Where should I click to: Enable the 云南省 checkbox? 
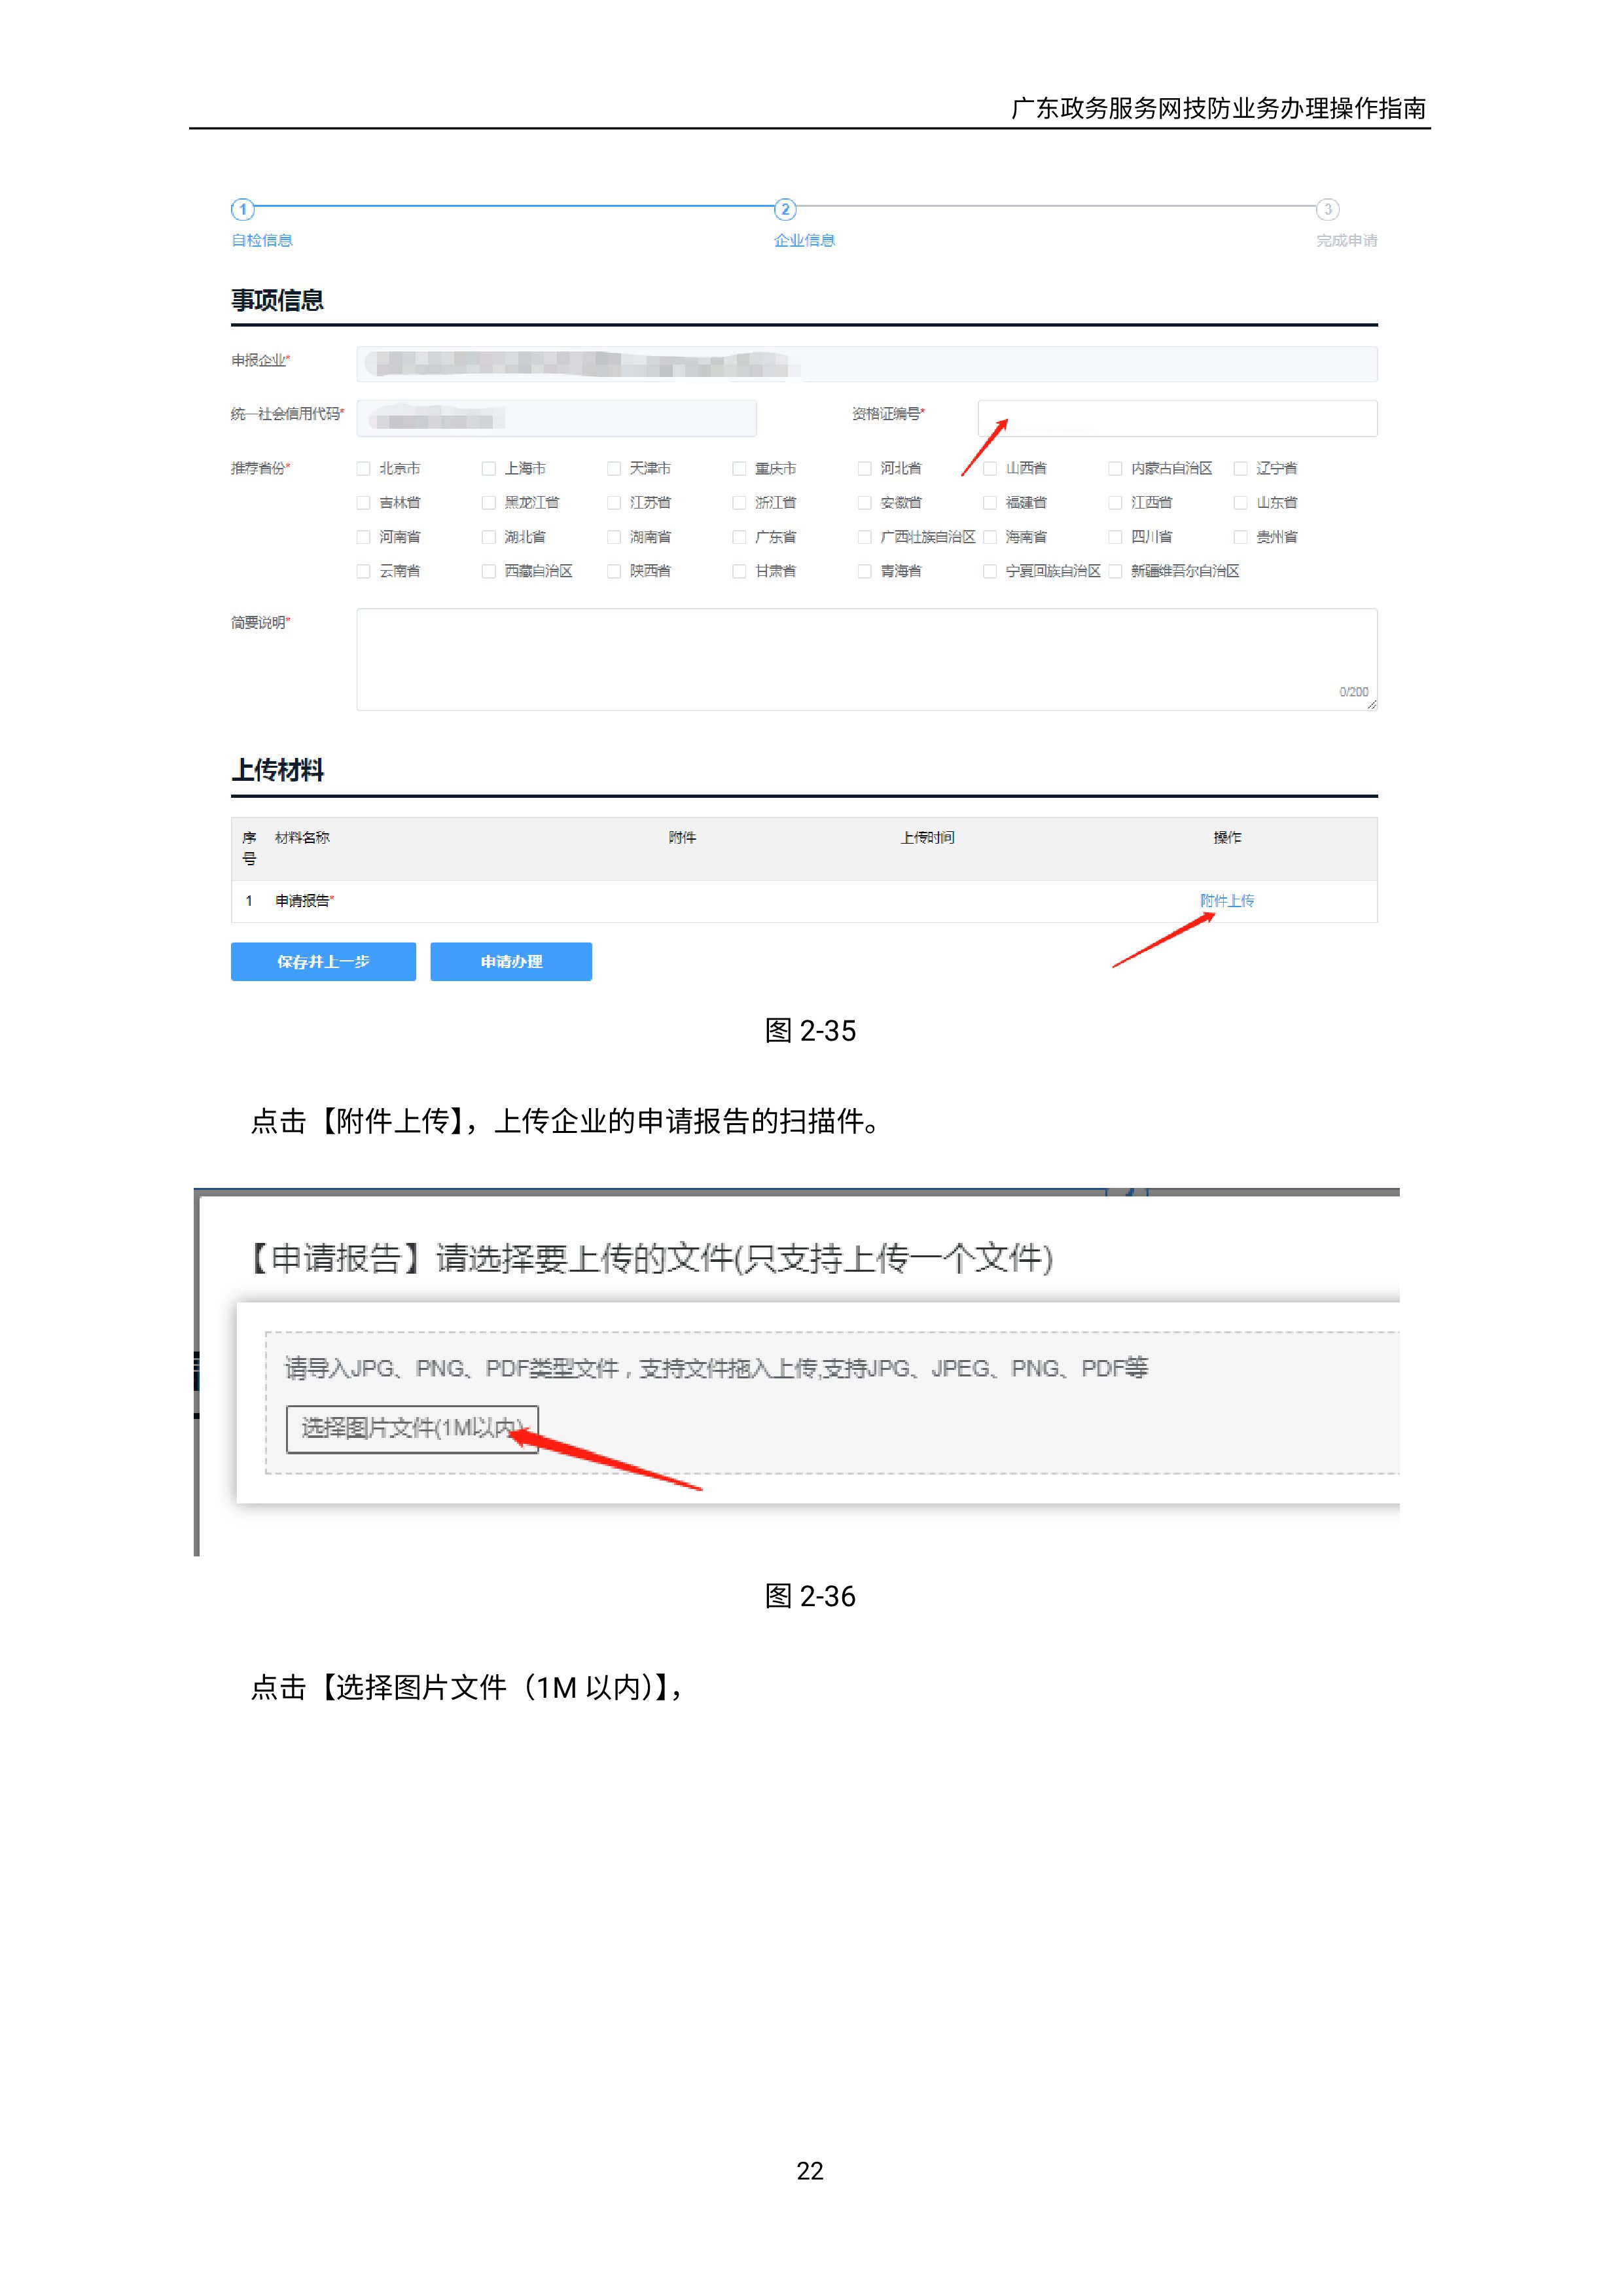(364, 571)
